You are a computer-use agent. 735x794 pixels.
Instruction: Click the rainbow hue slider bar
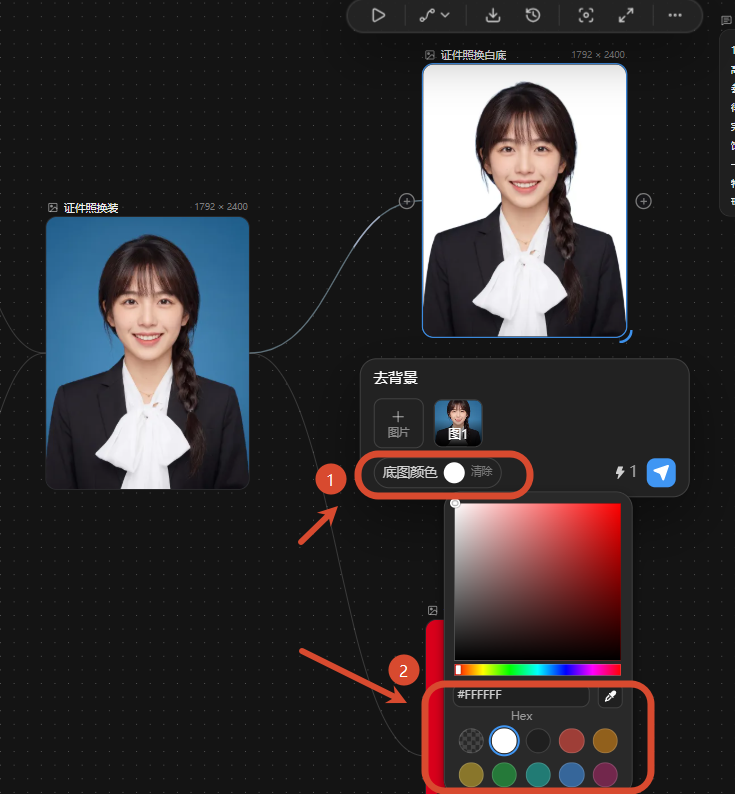click(538, 670)
